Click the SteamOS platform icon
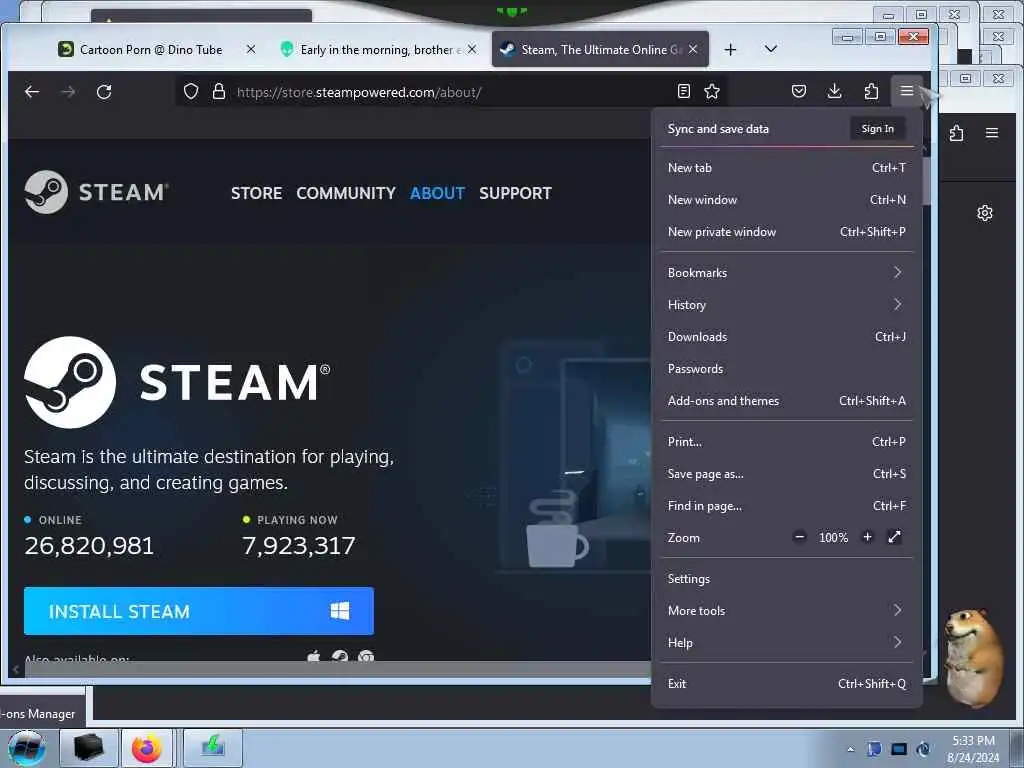The image size is (1024, 768). coord(340,656)
